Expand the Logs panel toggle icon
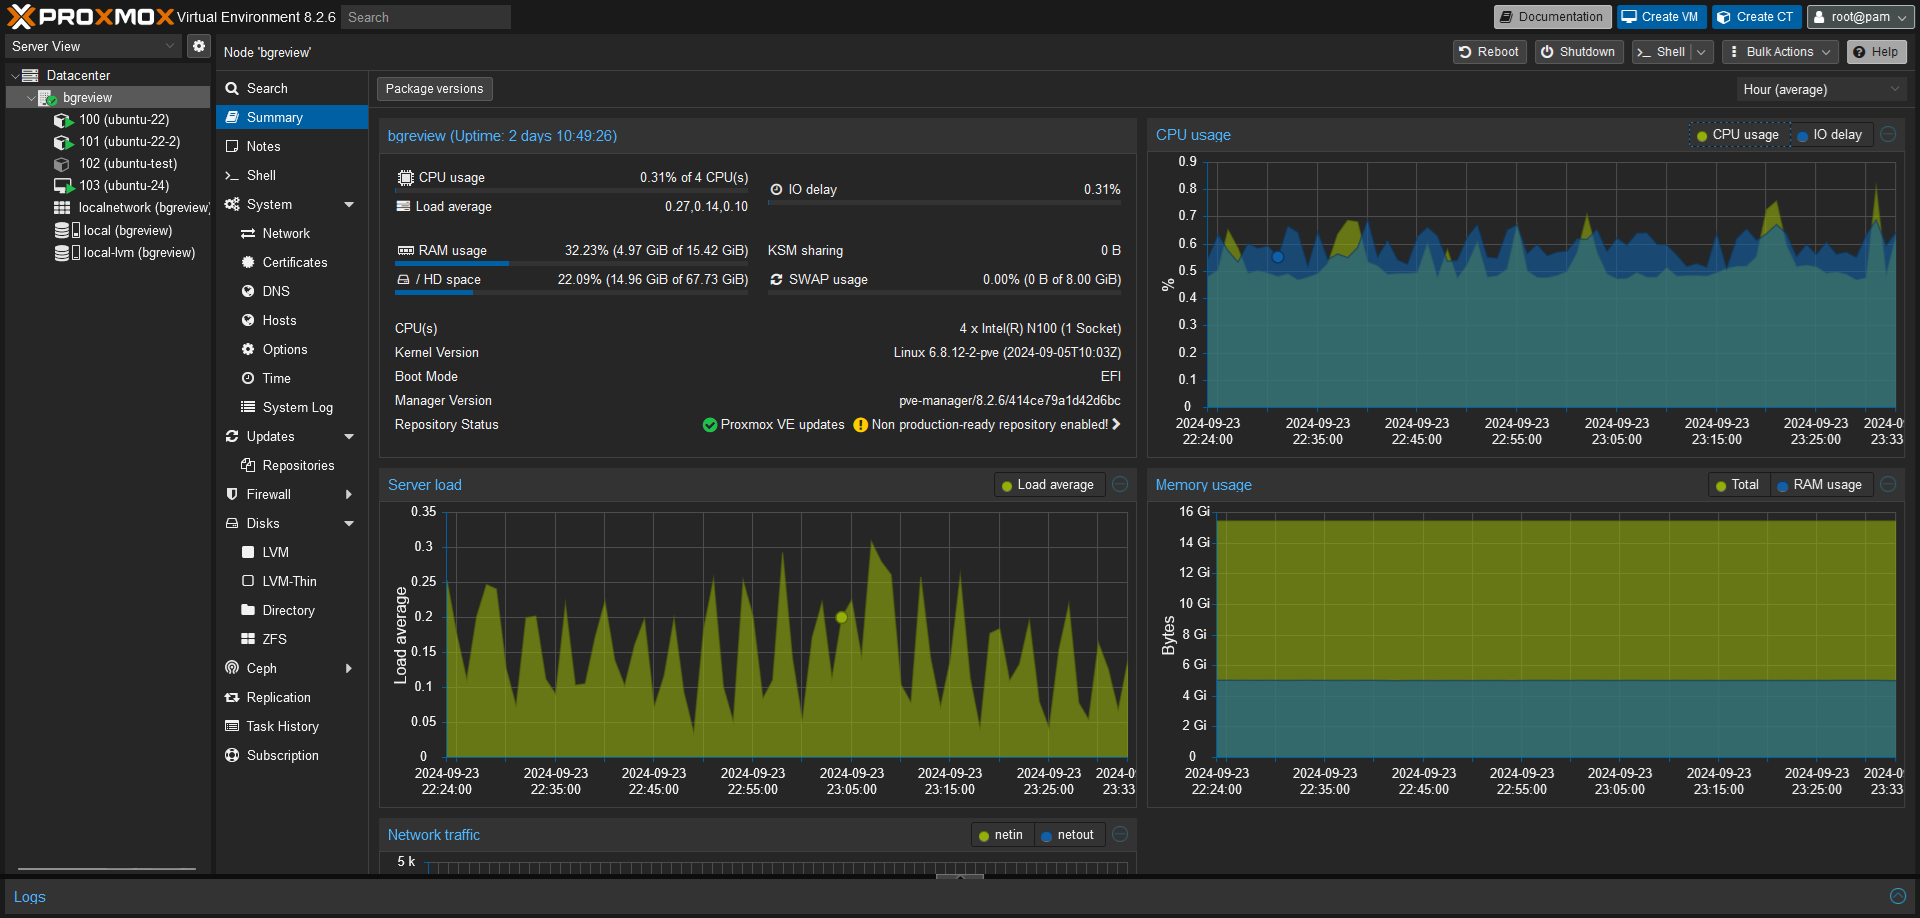 coord(1898,896)
